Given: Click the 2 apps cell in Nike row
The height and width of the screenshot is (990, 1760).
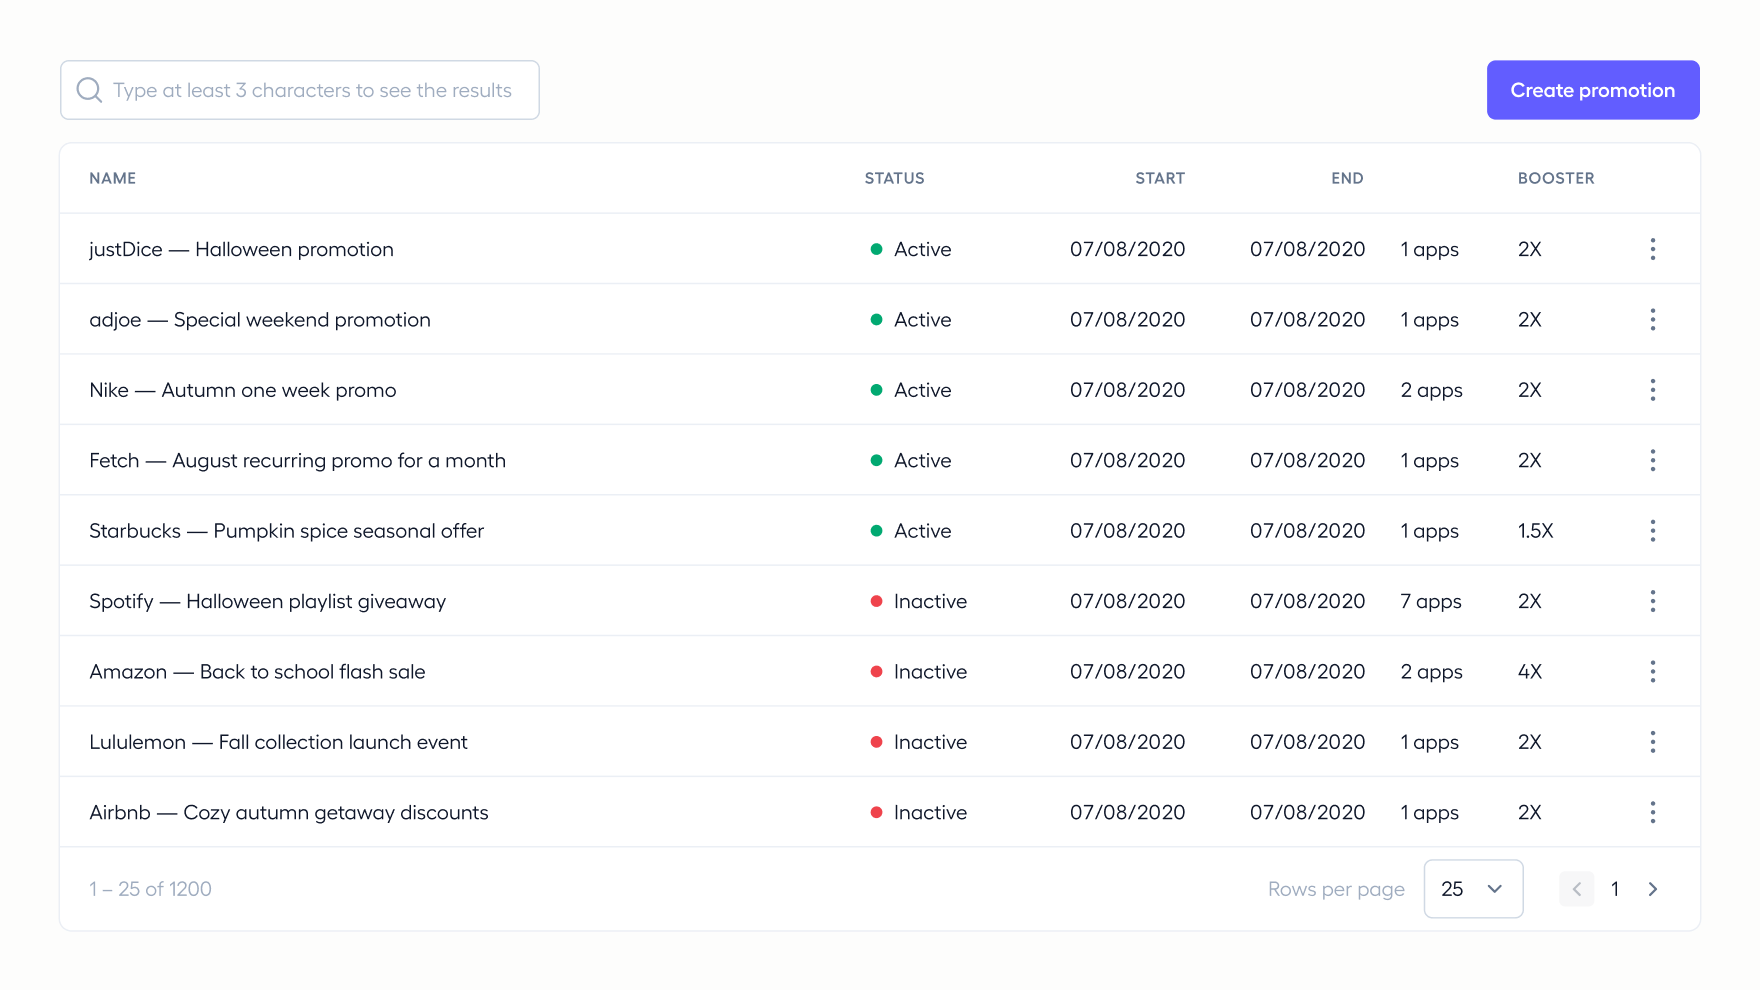Looking at the screenshot, I should 1431,390.
